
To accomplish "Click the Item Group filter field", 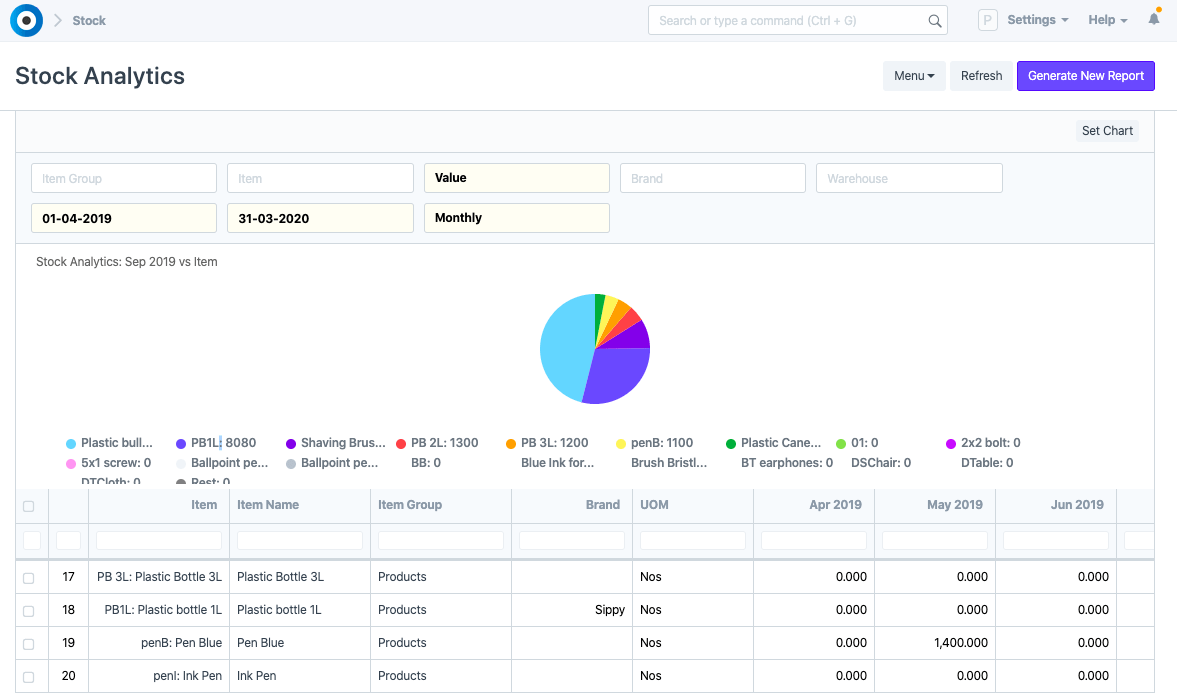I will tap(123, 177).
